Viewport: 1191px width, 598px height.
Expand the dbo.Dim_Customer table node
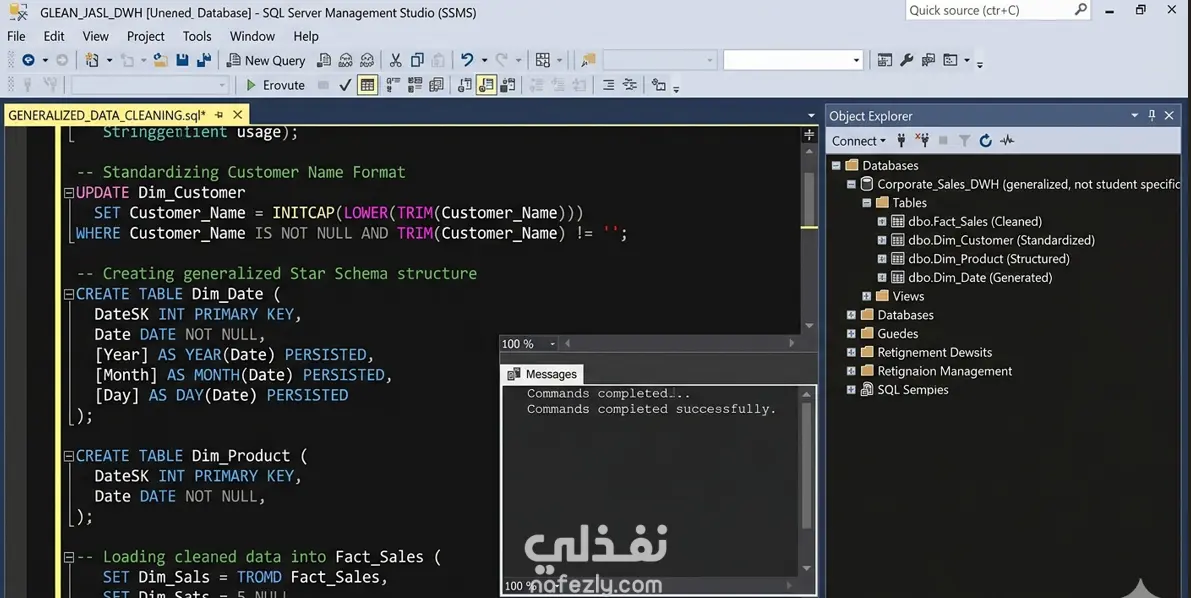pyautogui.click(x=882, y=240)
